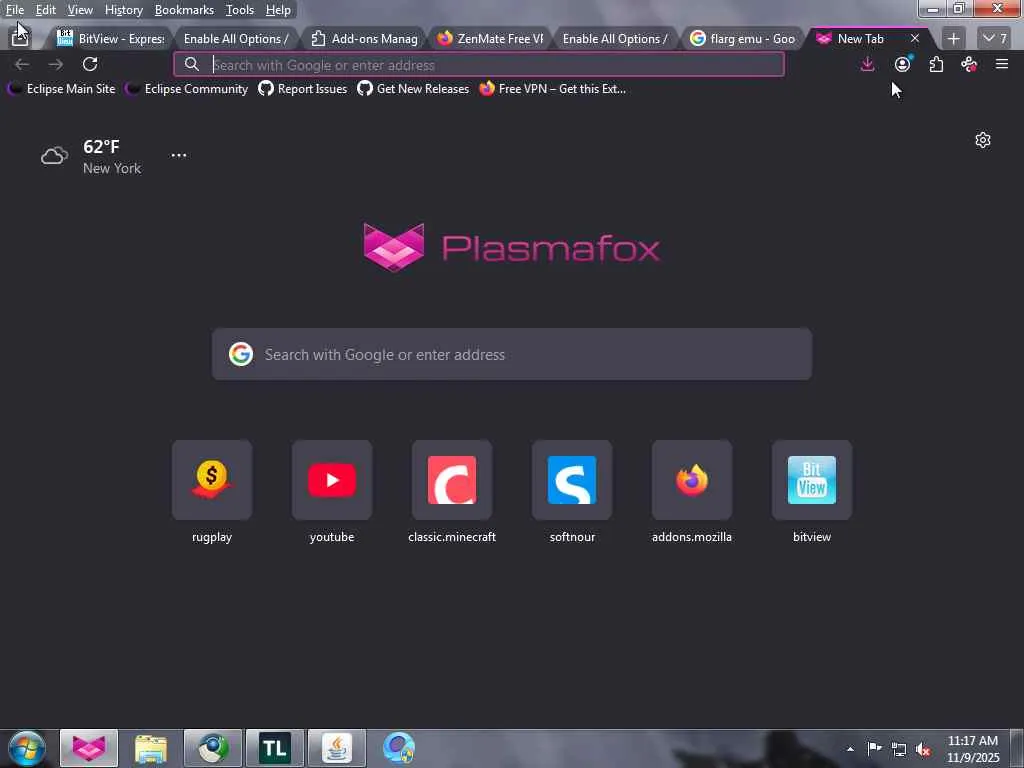The width and height of the screenshot is (1024, 768).
Task: Open weather widget three-dots menu
Action: point(178,155)
